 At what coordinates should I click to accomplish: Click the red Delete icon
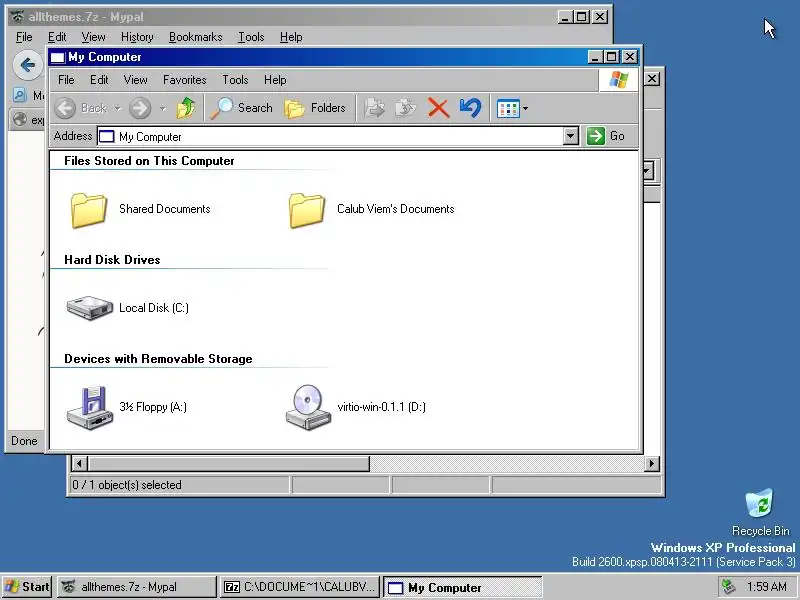(x=438, y=108)
